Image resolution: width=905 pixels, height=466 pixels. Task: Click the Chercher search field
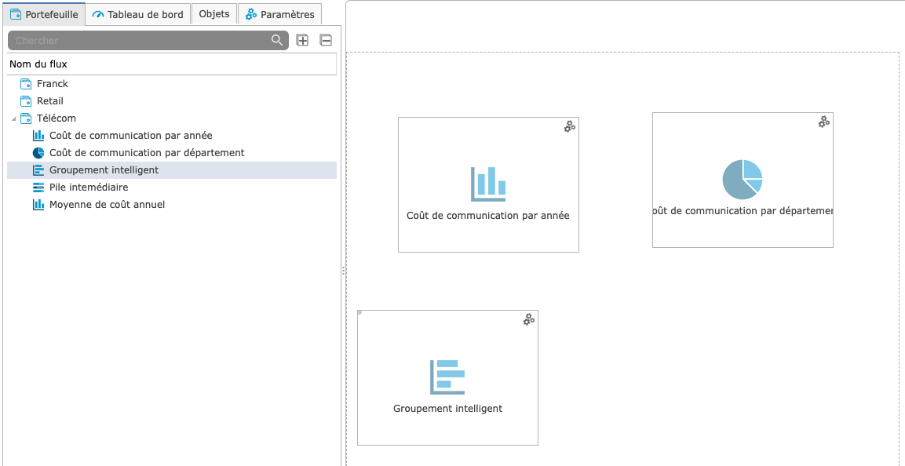[x=140, y=40]
